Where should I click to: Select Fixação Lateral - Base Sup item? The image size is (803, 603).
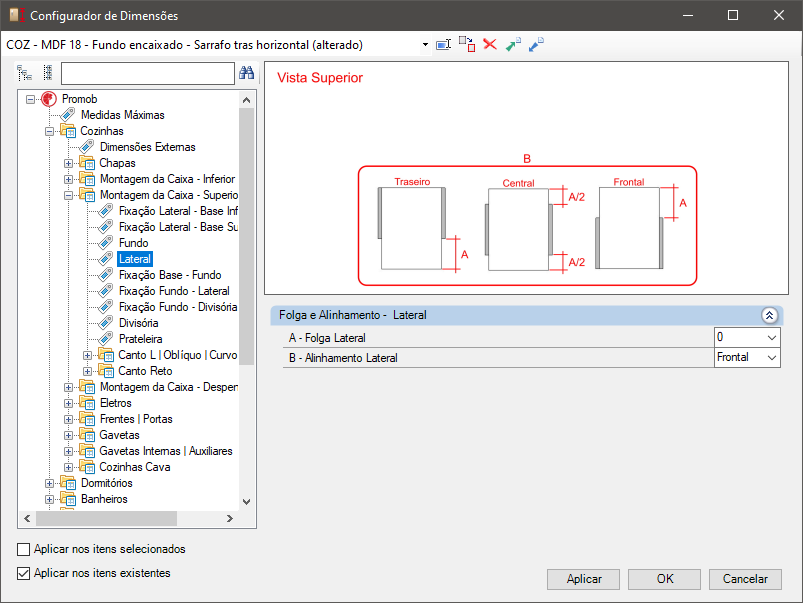tap(178, 227)
